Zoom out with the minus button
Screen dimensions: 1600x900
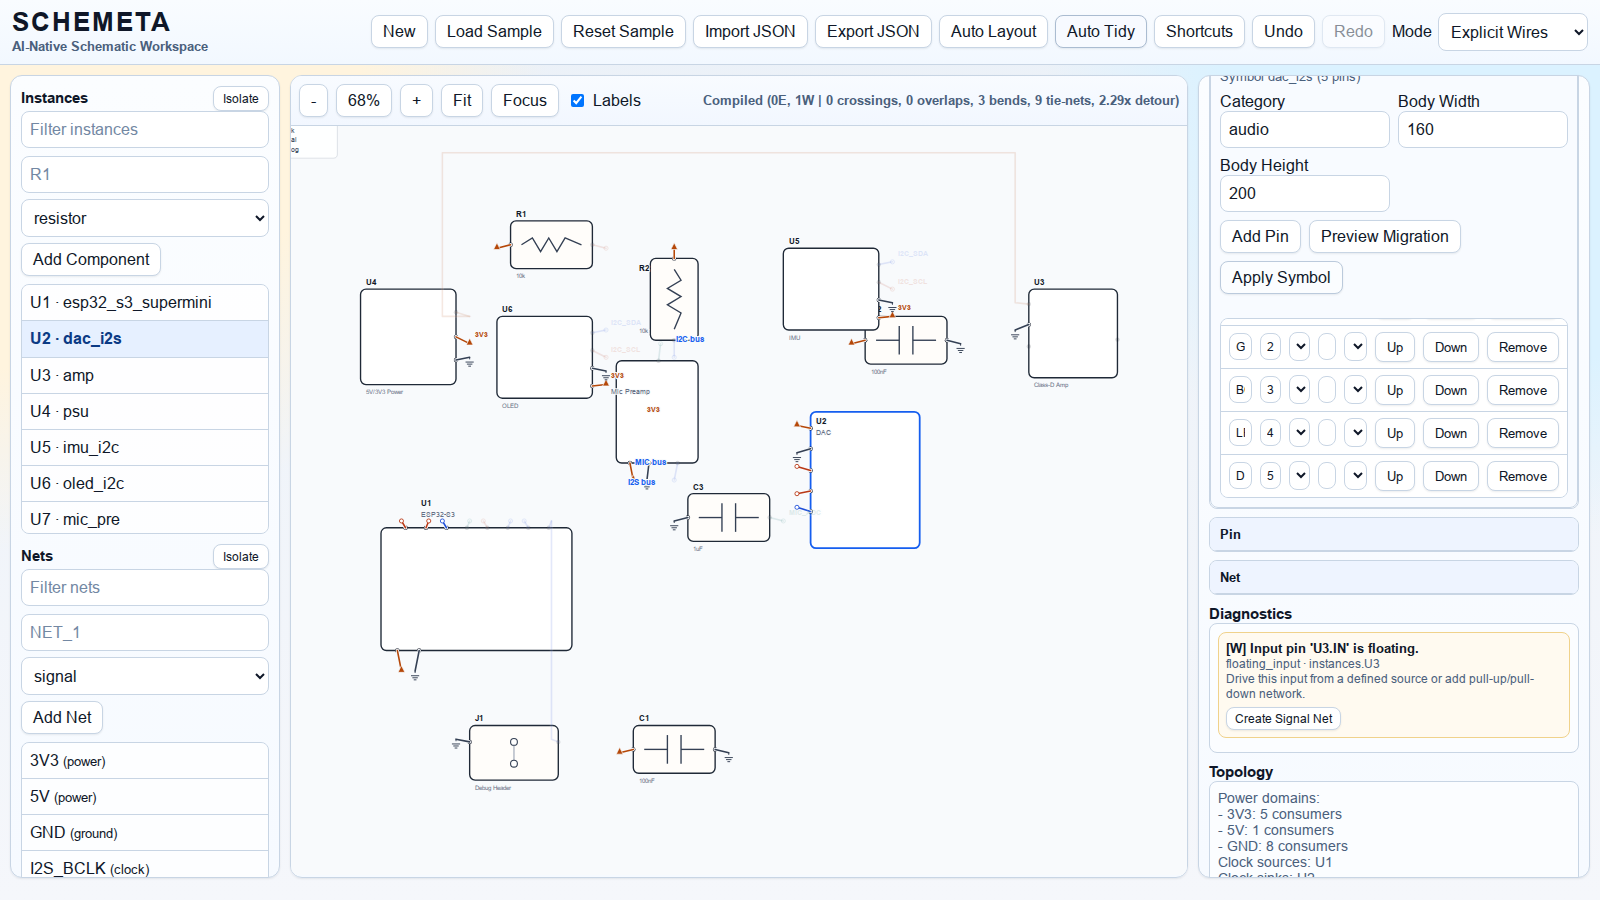314,101
